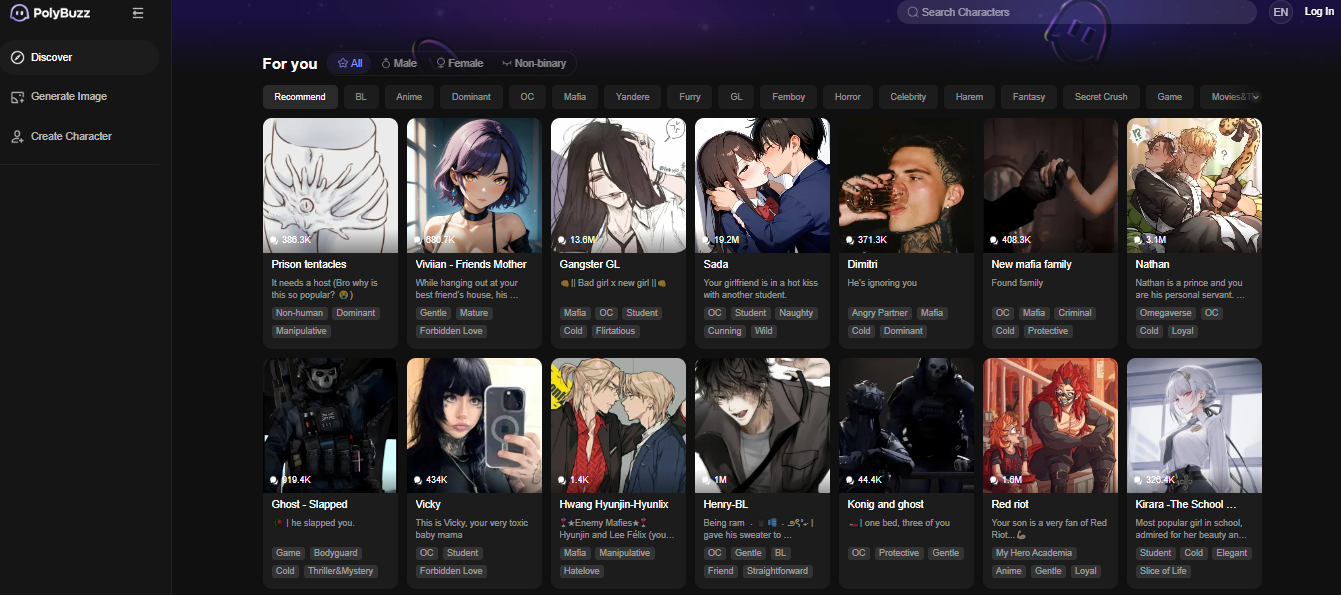Open the EN language selector
The width and height of the screenshot is (1341, 595).
click(1280, 12)
